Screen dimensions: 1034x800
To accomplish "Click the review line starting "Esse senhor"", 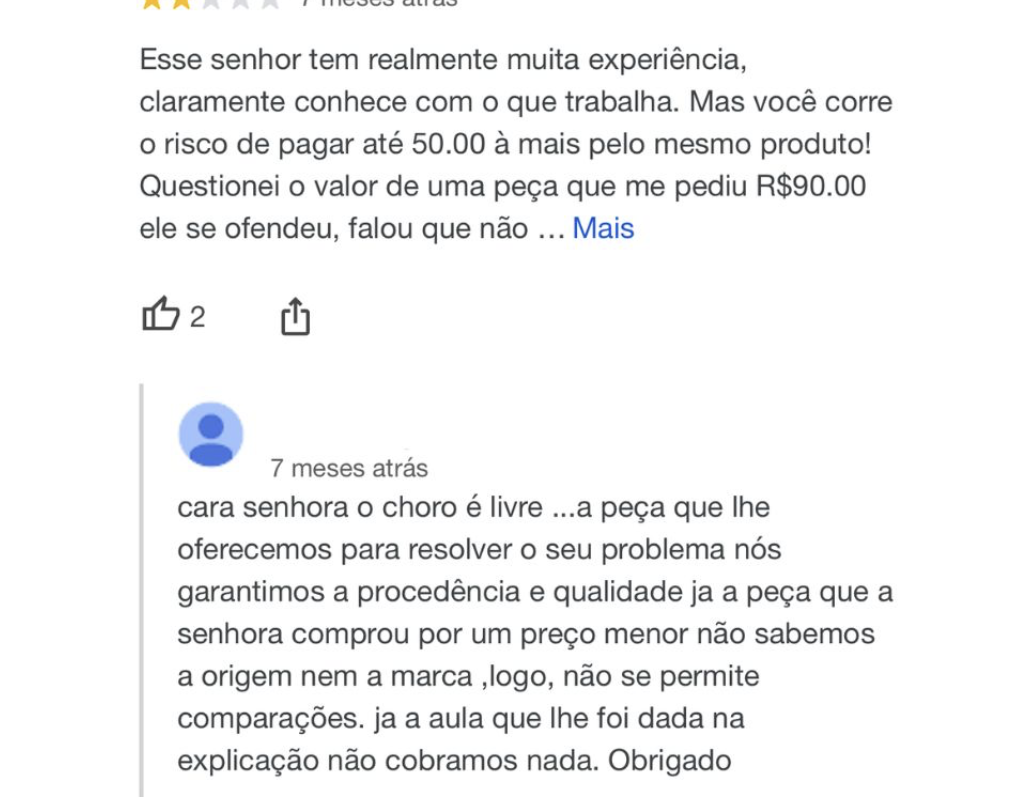I will pos(443,60).
